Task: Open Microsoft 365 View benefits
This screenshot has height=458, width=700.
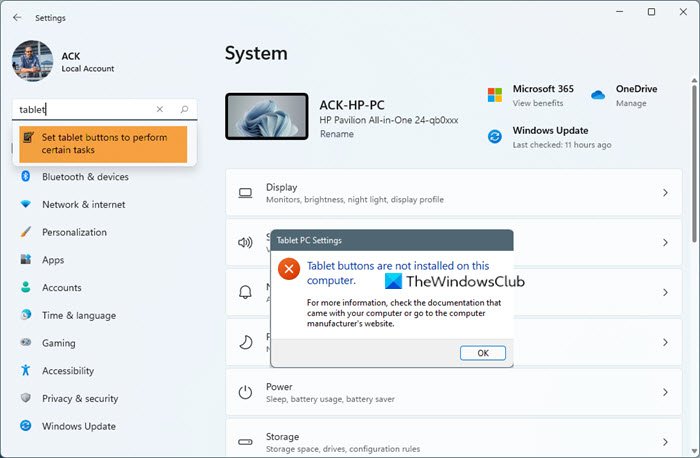Action: [x=538, y=103]
